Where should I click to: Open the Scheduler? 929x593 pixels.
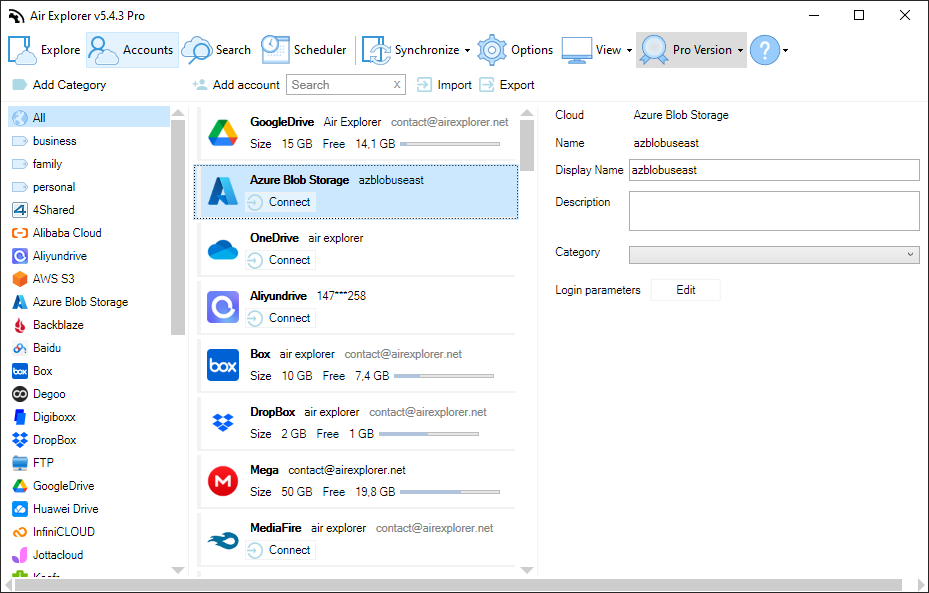pyautogui.click(x=304, y=50)
